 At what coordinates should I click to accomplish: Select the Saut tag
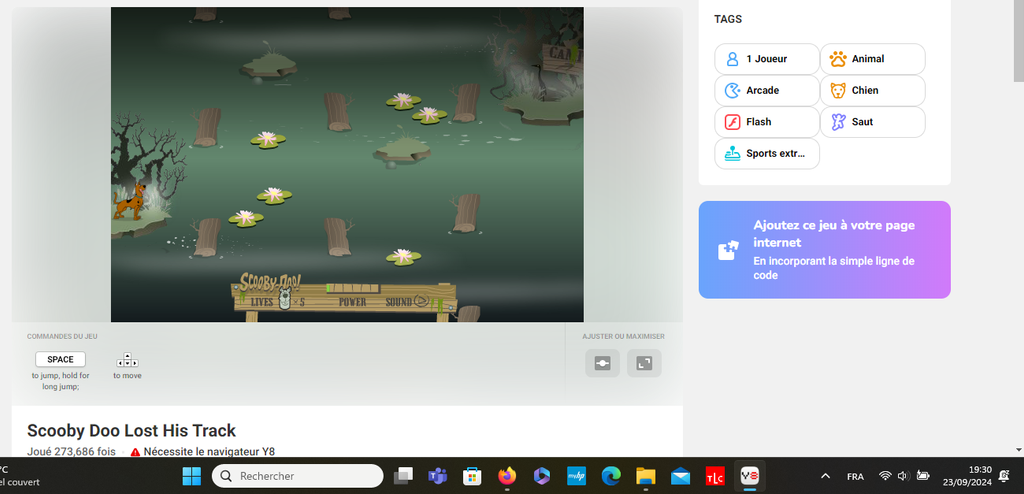click(872, 122)
